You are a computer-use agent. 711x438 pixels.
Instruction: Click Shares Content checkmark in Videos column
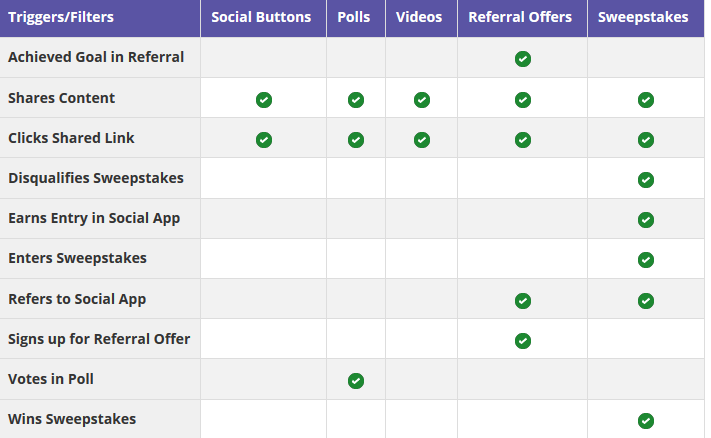[x=421, y=99]
